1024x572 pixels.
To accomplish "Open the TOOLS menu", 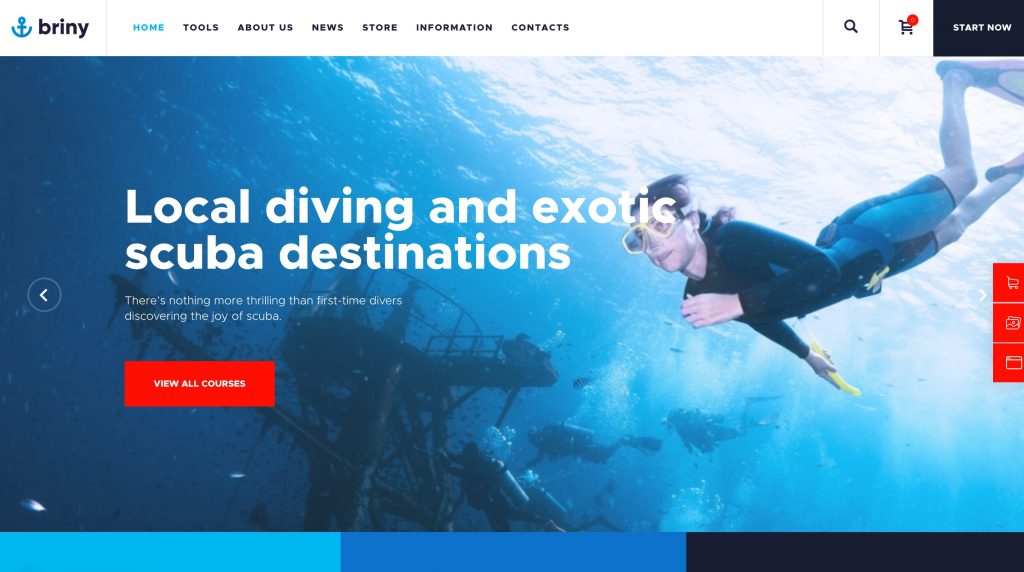I will click(200, 27).
